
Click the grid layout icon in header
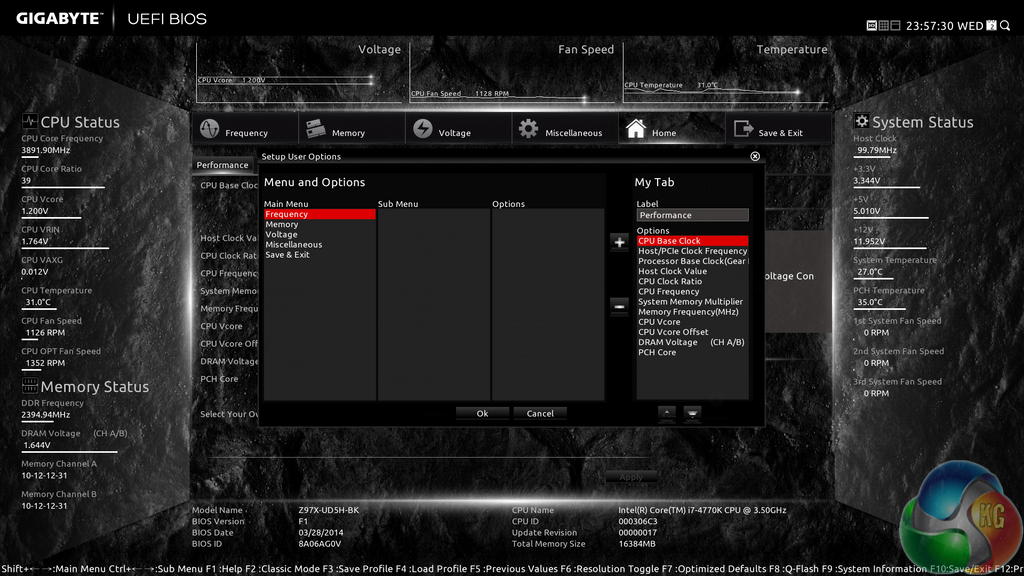[884, 25]
